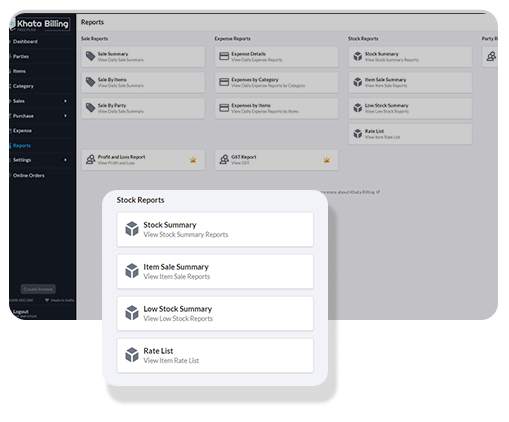Screen dimensions: 509x422
Task: Click the Khata Billing logo
Action: pos(40,24)
